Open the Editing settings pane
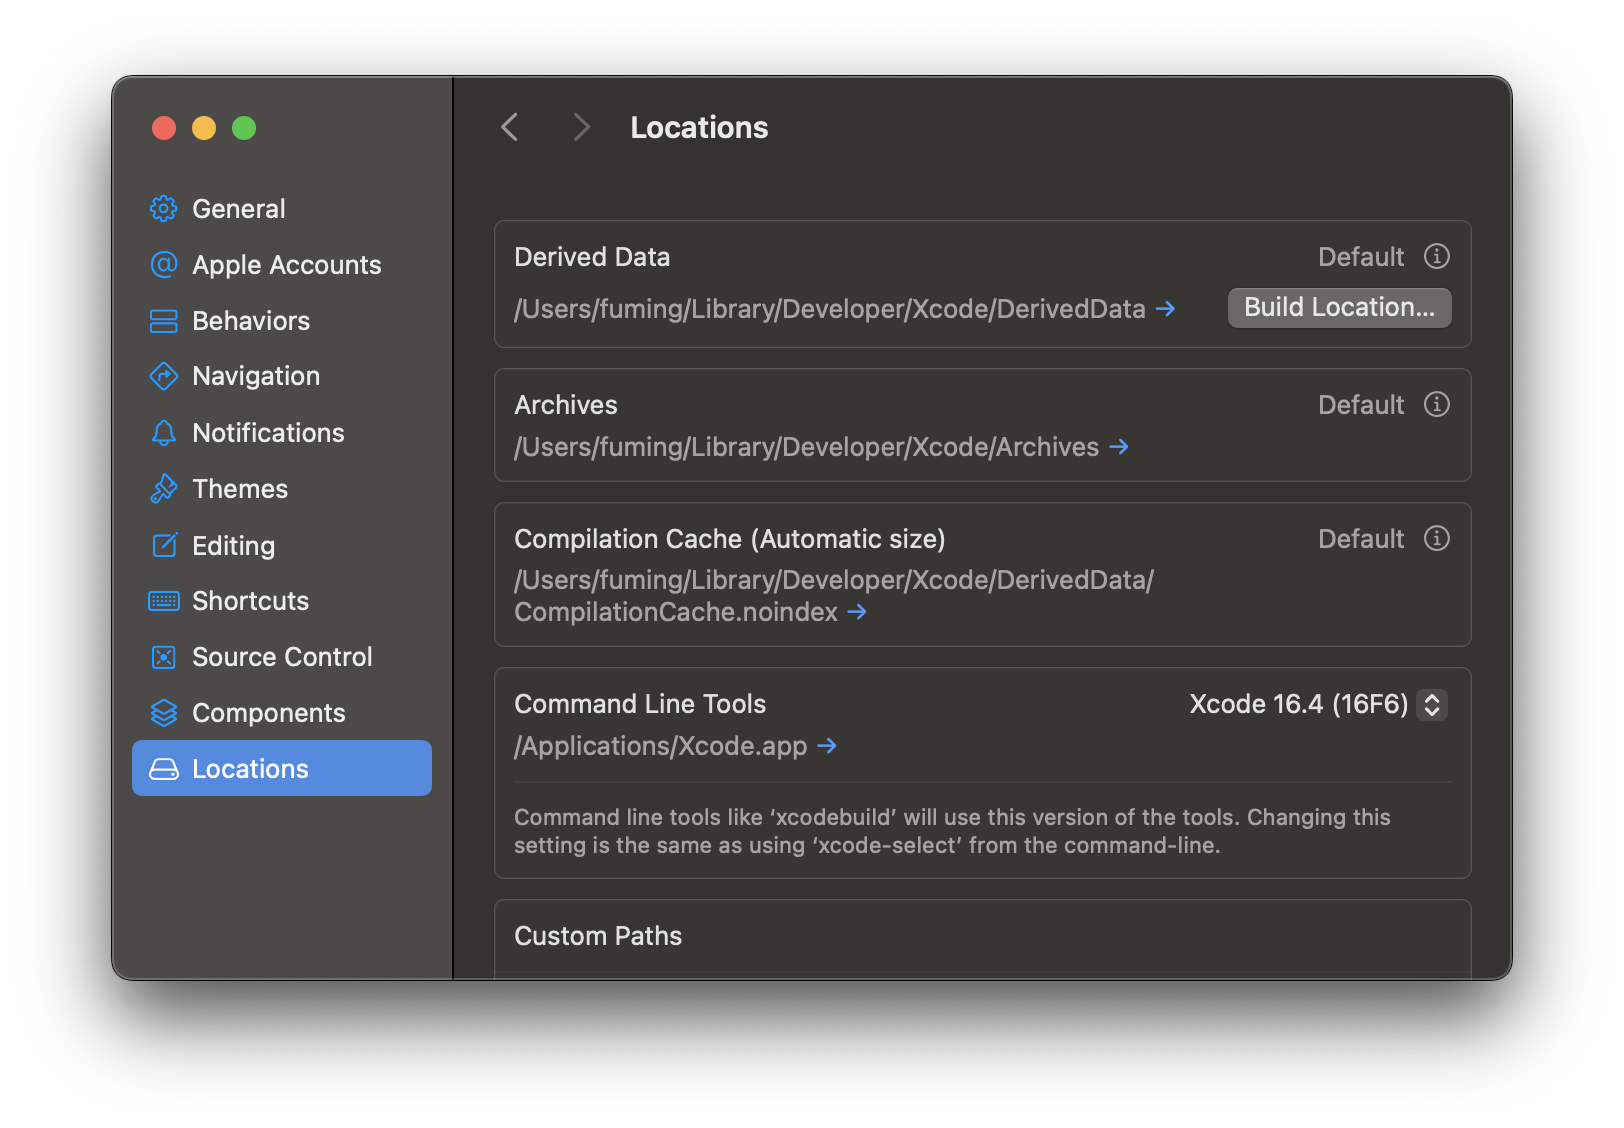 tap(282, 544)
